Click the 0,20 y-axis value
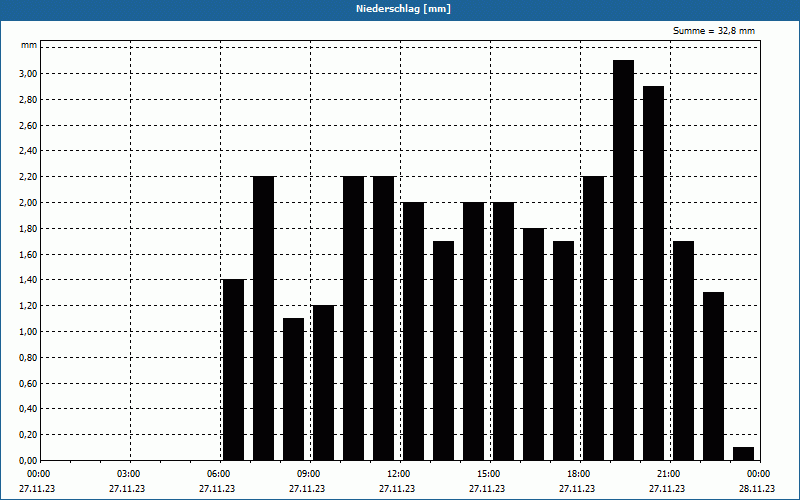Image resolution: width=800 pixels, height=500 pixels. [28, 435]
